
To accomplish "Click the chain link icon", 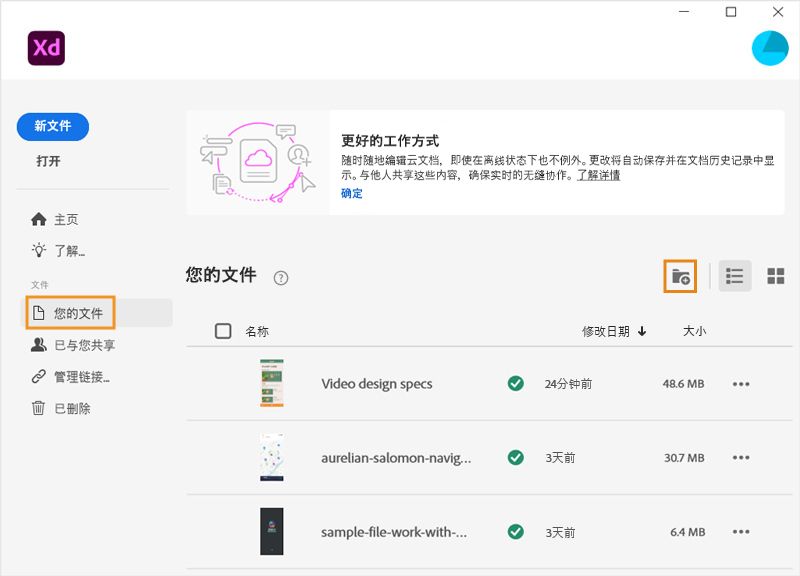I will 38,377.
